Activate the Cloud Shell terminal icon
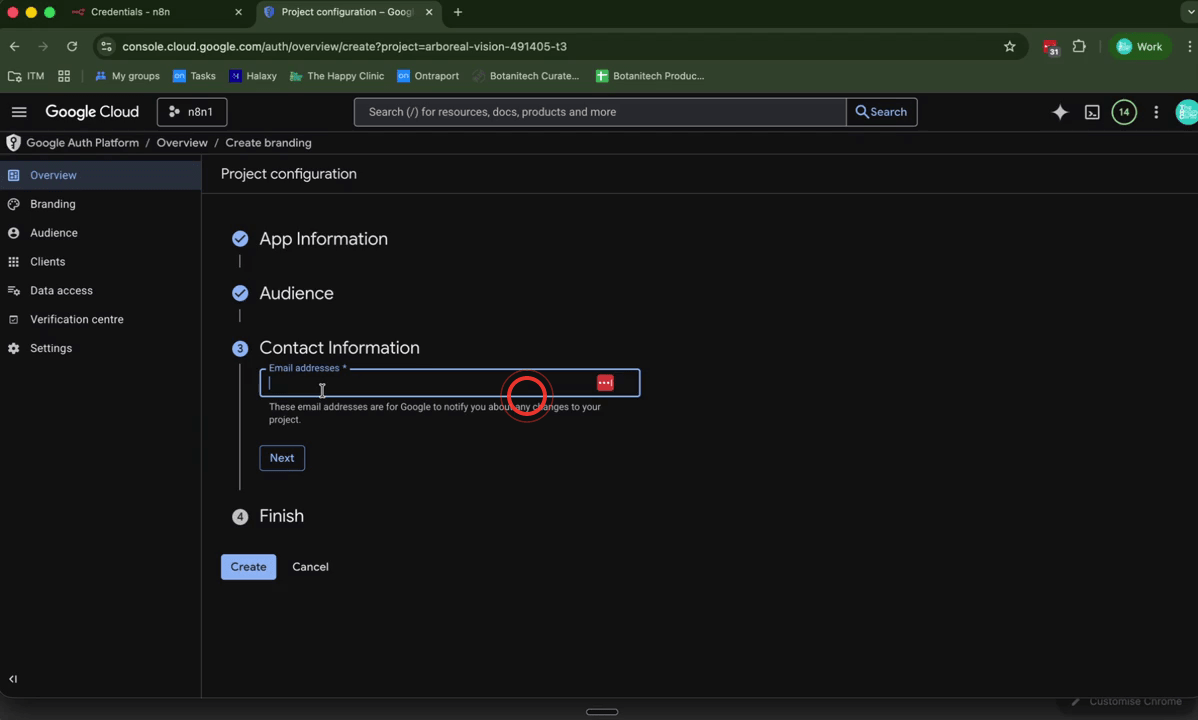 coord(1092,112)
